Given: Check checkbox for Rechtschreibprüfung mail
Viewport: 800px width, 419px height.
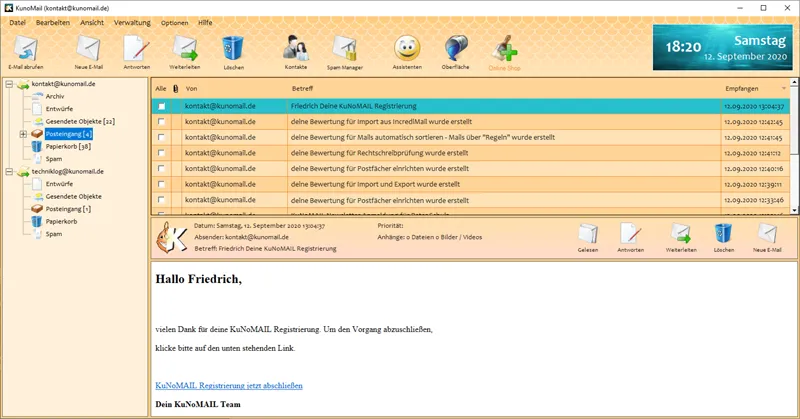Looking at the screenshot, I should click(162, 153).
